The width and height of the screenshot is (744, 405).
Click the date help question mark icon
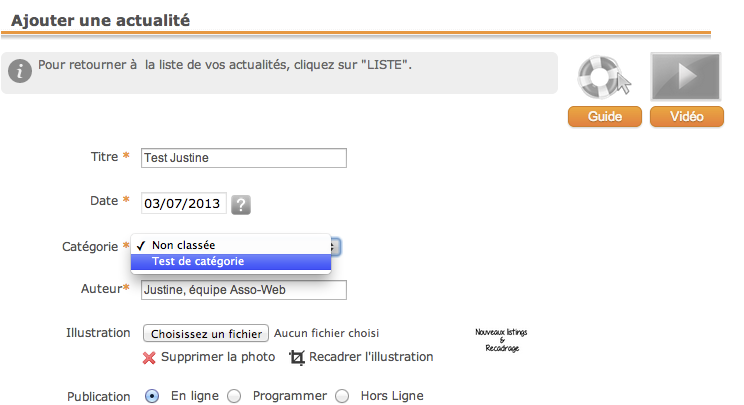tap(241, 205)
